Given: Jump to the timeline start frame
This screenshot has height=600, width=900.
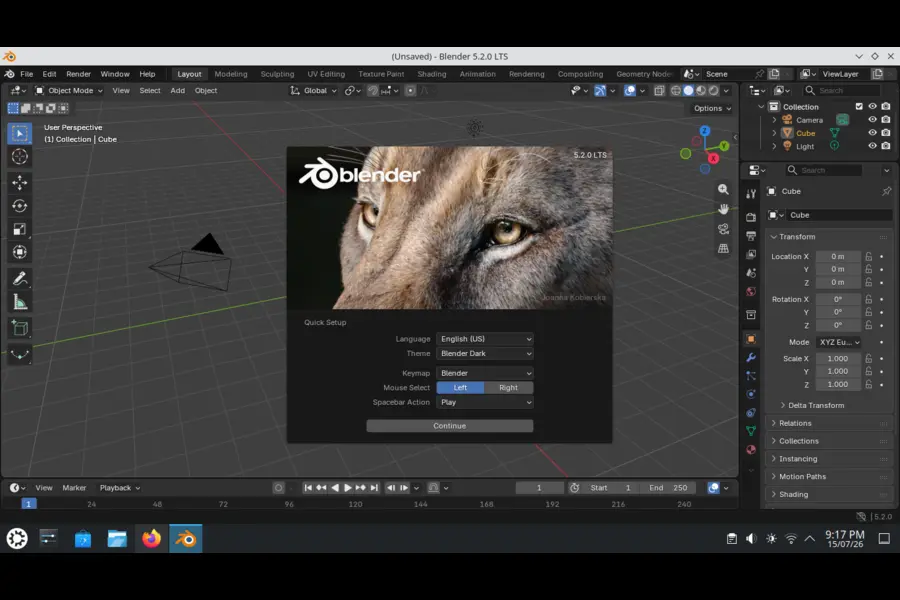Looking at the screenshot, I should [308, 487].
